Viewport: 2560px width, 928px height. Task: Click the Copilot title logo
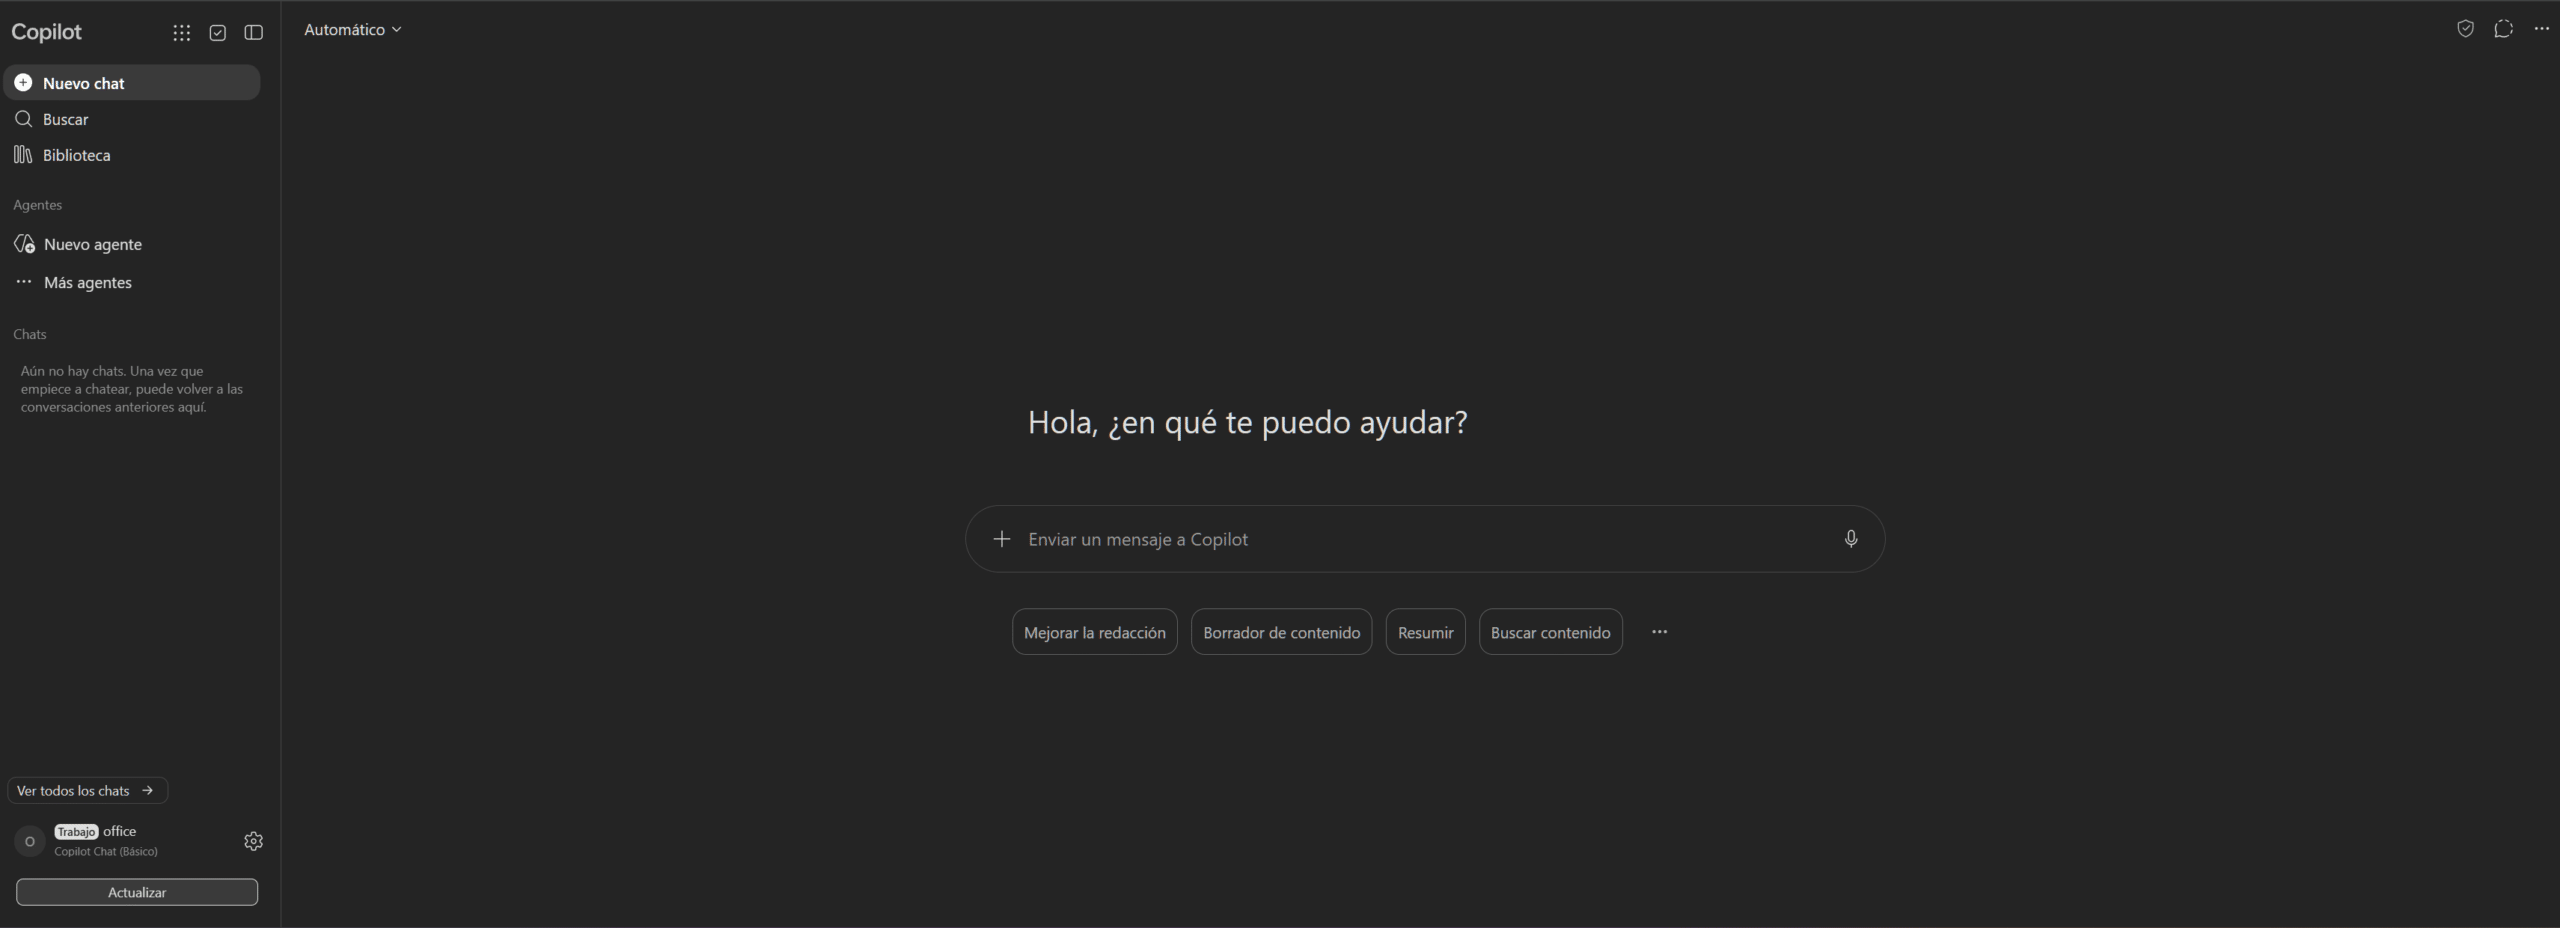point(46,32)
